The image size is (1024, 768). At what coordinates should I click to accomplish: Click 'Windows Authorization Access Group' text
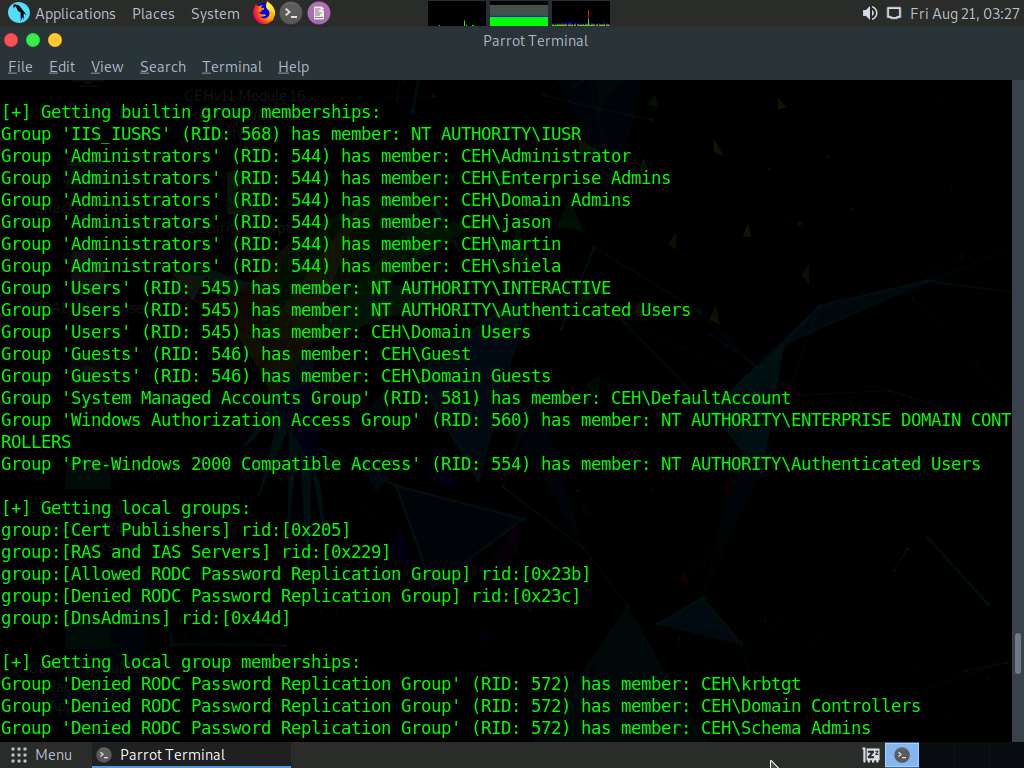241,420
